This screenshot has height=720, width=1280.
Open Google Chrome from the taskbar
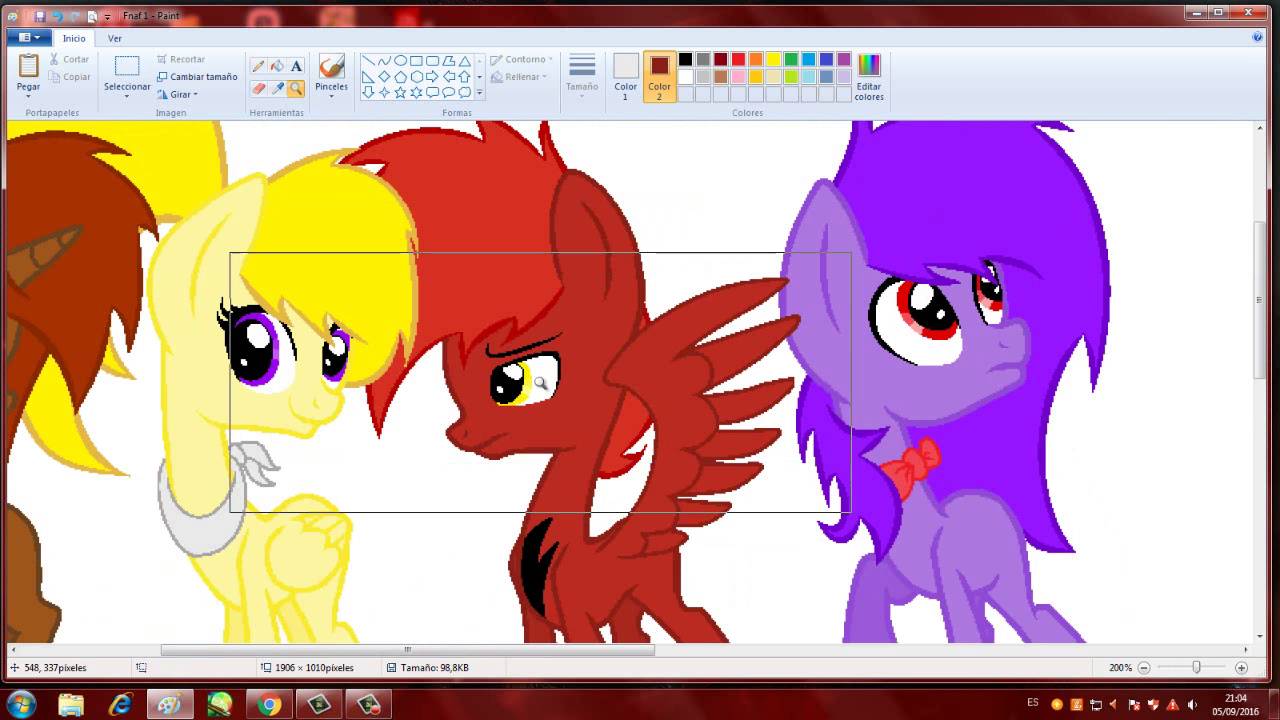pyautogui.click(x=269, y=705)
